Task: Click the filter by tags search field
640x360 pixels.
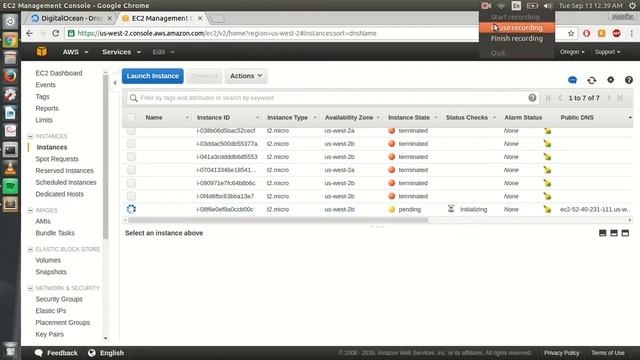Action: point(333,98)
